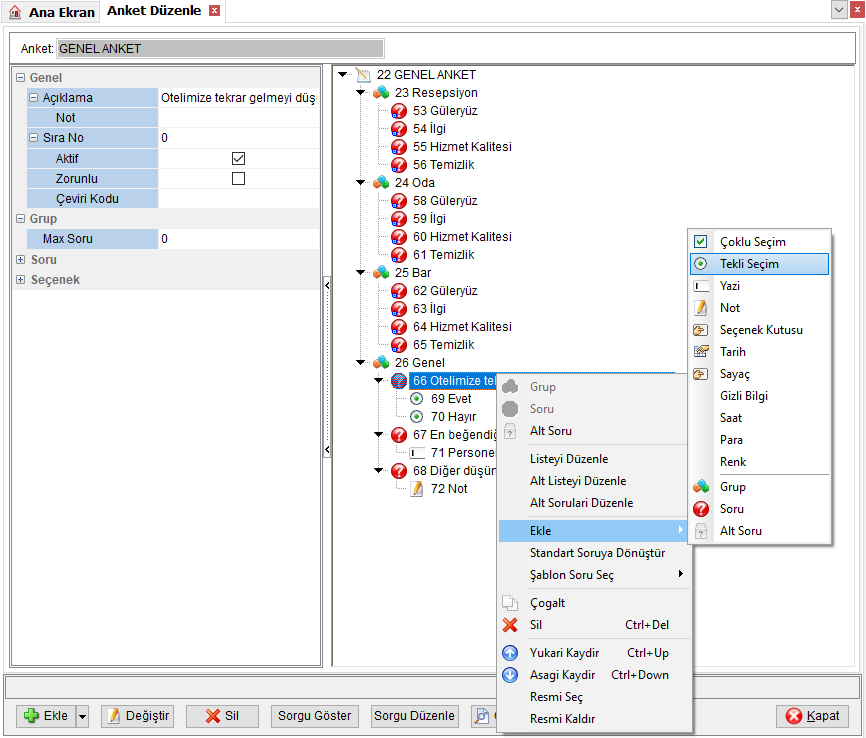
Task: Collapse the 23 Resepsiyon tree node
Action: pyautogui.click(x=361, y=92)
